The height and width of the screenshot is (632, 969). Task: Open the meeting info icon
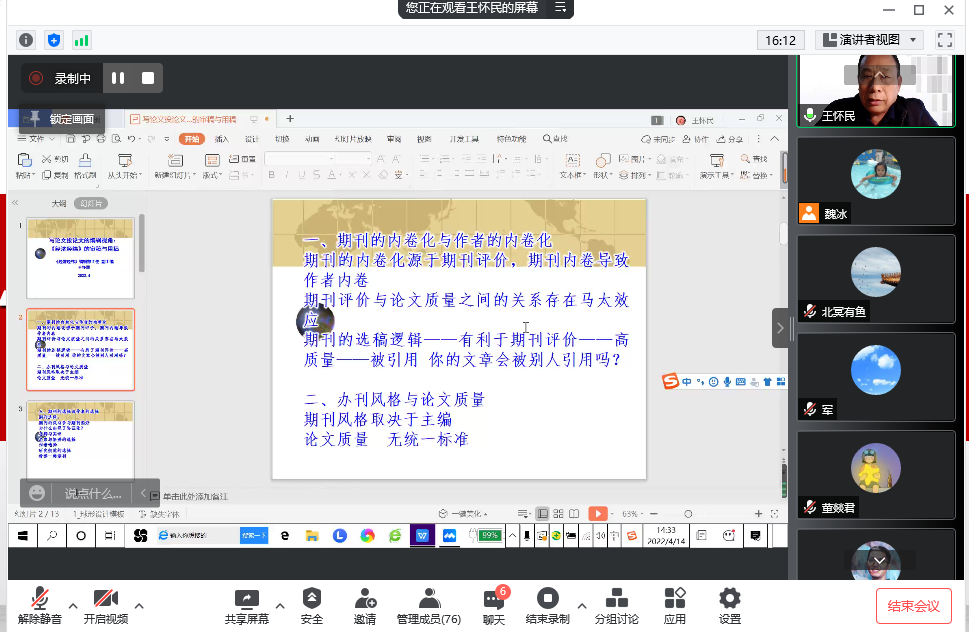[26, 40]
